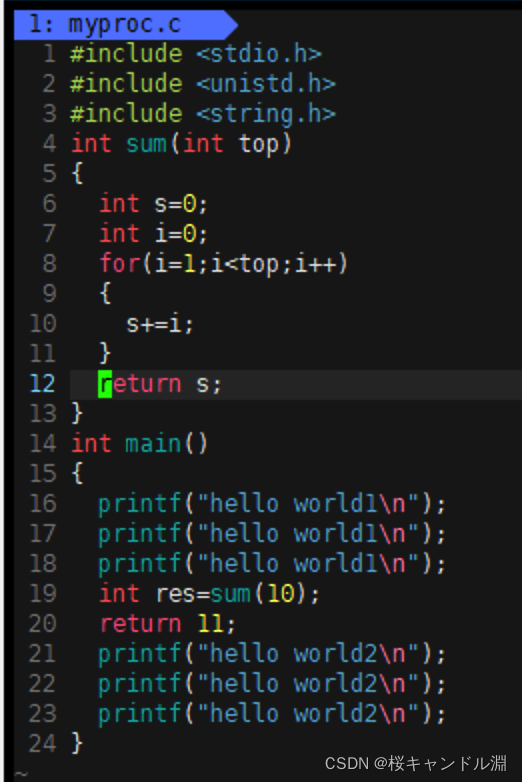Click on 'int res=sum(10);' statement
Viewport: 522px width, 782px height.
(209, 594)
